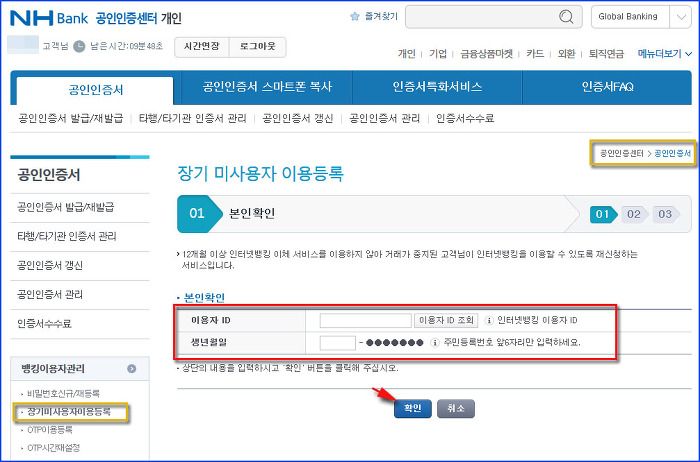Viewport: 700px width, 462px height.
Task: Click 공인인증서 in the breadcrumb
Action: point(672,154)
